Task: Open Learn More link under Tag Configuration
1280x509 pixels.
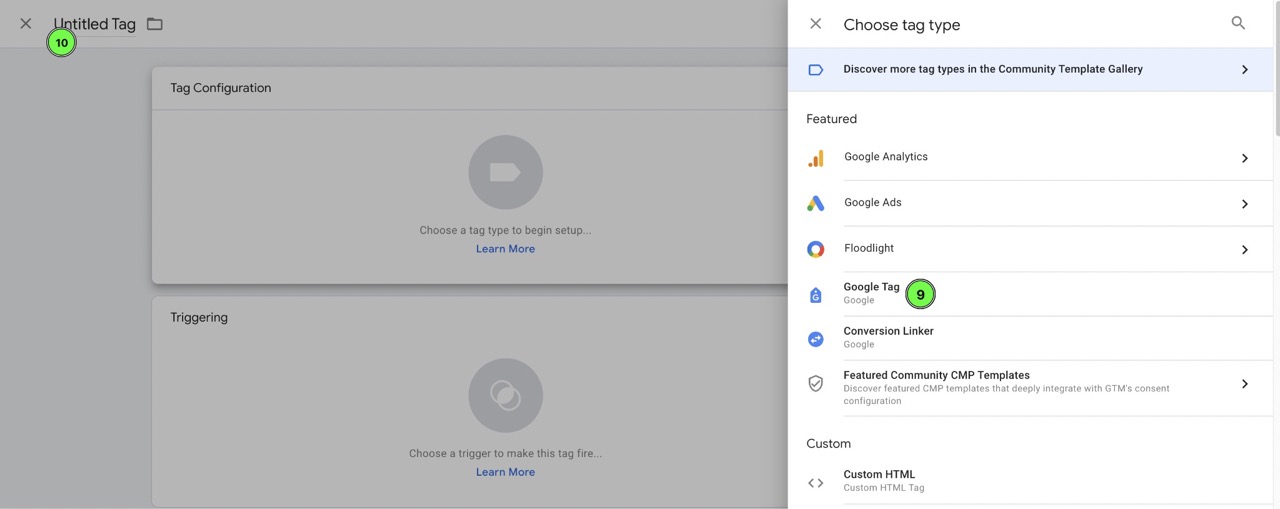Action: 505,249
